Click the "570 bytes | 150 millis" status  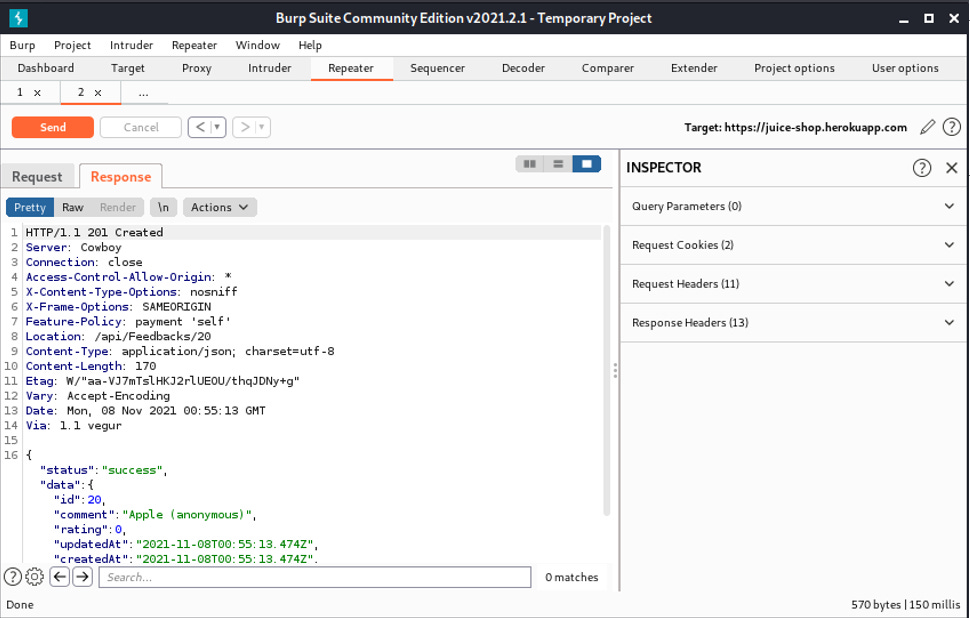coord(906,605)
